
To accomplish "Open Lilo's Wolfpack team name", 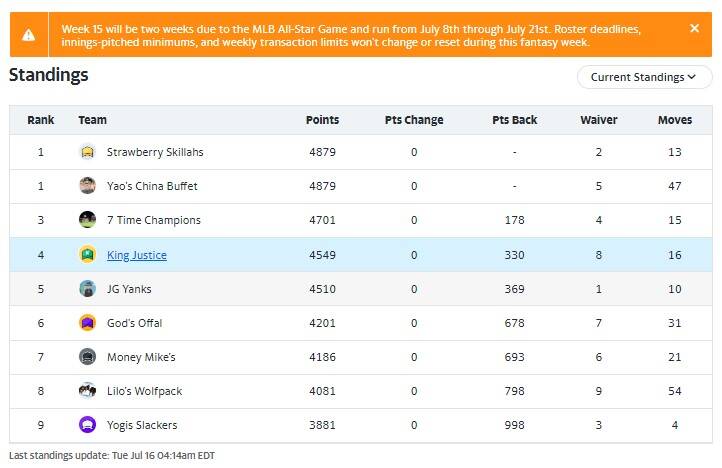I will [145, 391].
